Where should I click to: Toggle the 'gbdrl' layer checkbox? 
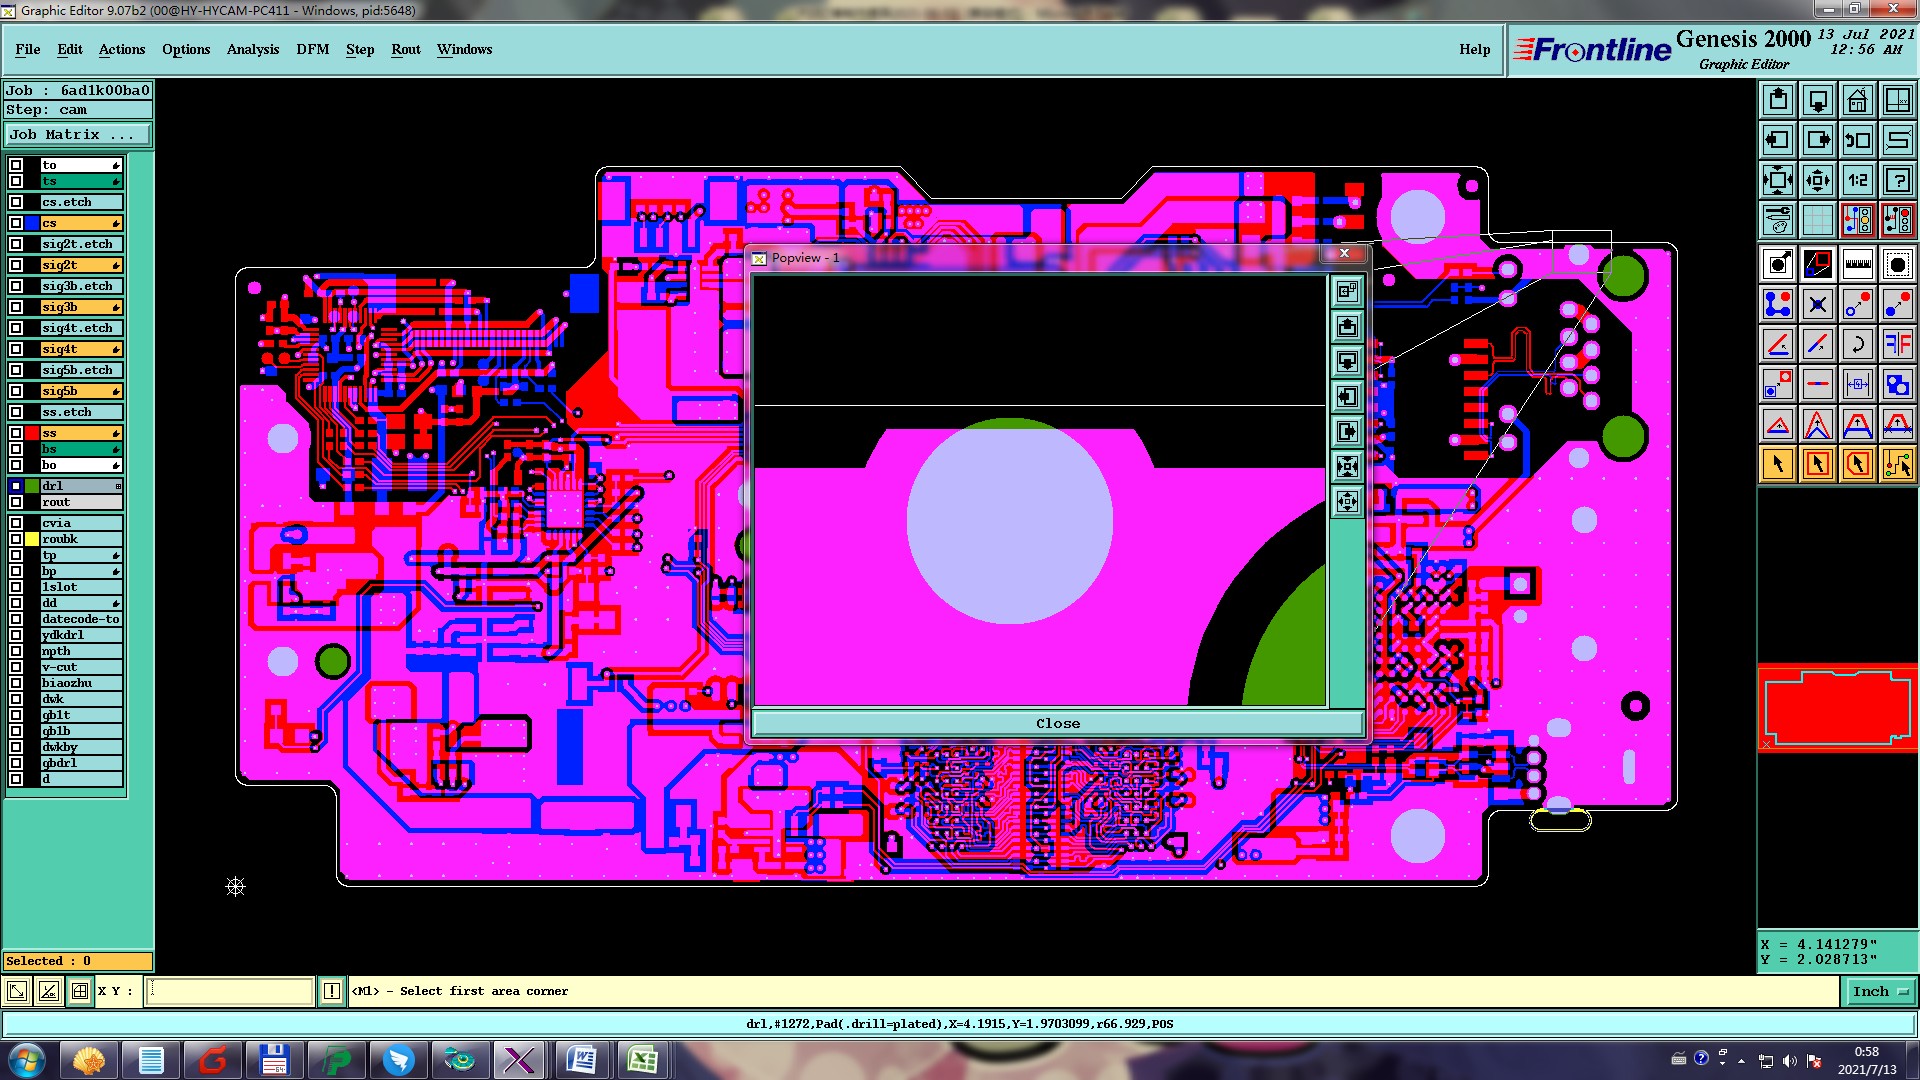coord(16,763)
